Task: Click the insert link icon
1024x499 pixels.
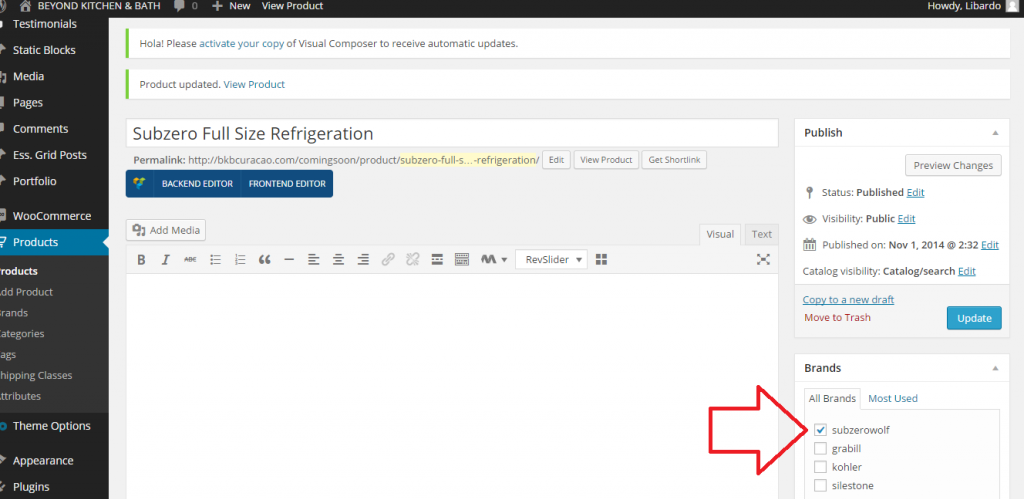Action: (388, 260)
